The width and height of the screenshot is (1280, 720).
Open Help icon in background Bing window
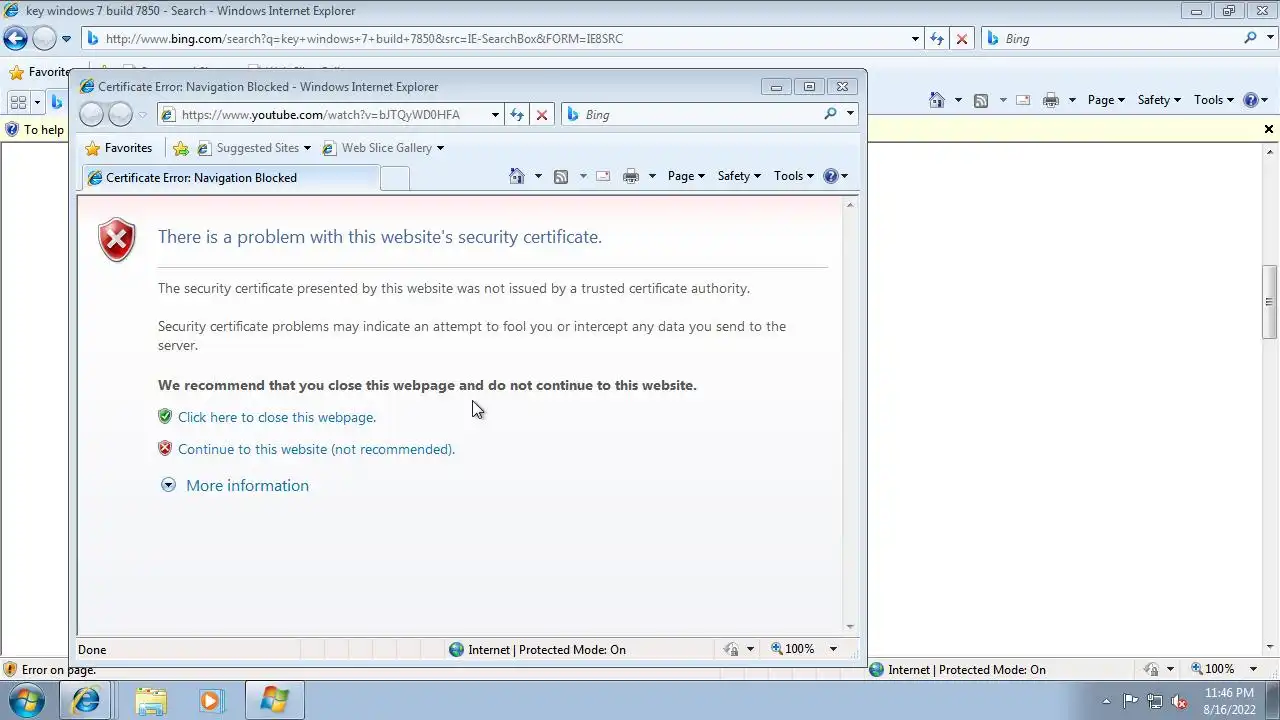point(1250,100)
